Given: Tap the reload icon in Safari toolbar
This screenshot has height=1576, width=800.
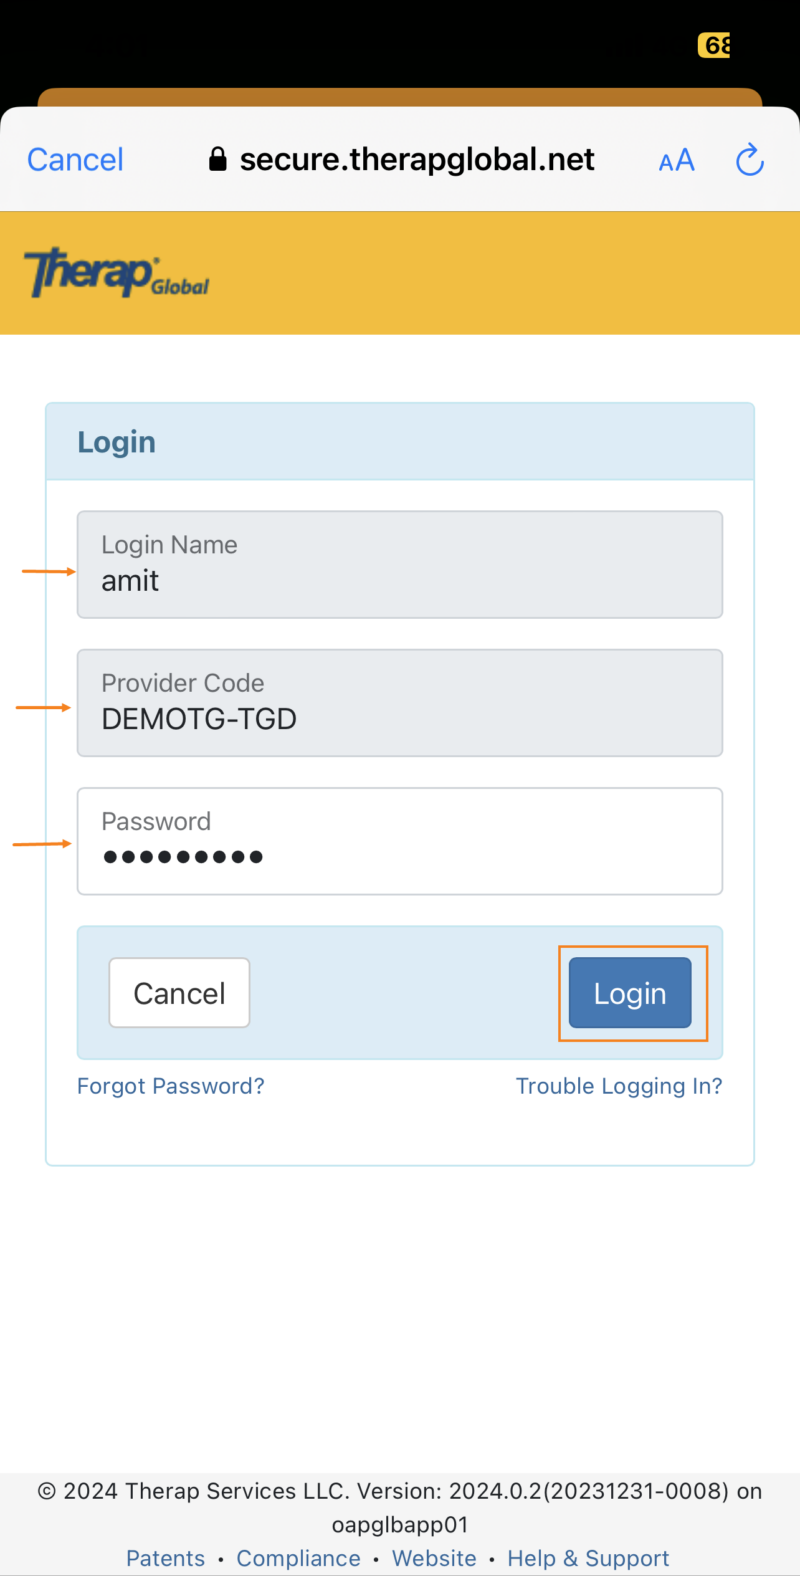Looking at the screenshot, I should pos(749,159).
